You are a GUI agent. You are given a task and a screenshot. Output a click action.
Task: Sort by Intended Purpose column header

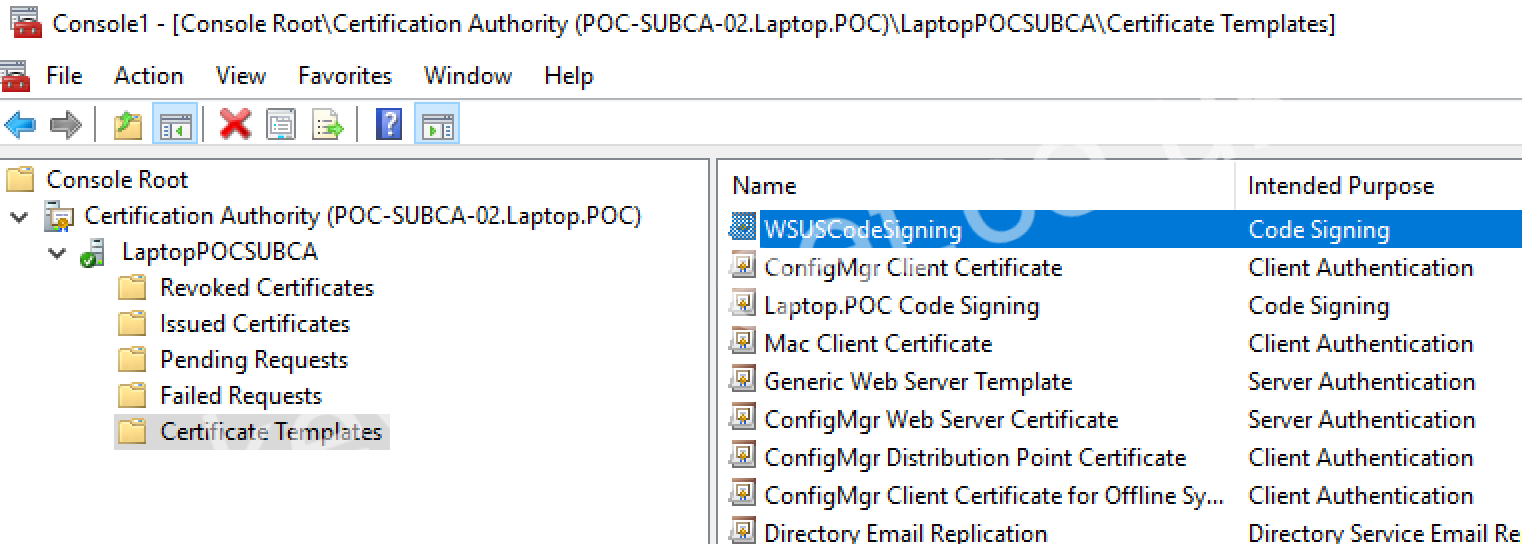click(1340, 186)
